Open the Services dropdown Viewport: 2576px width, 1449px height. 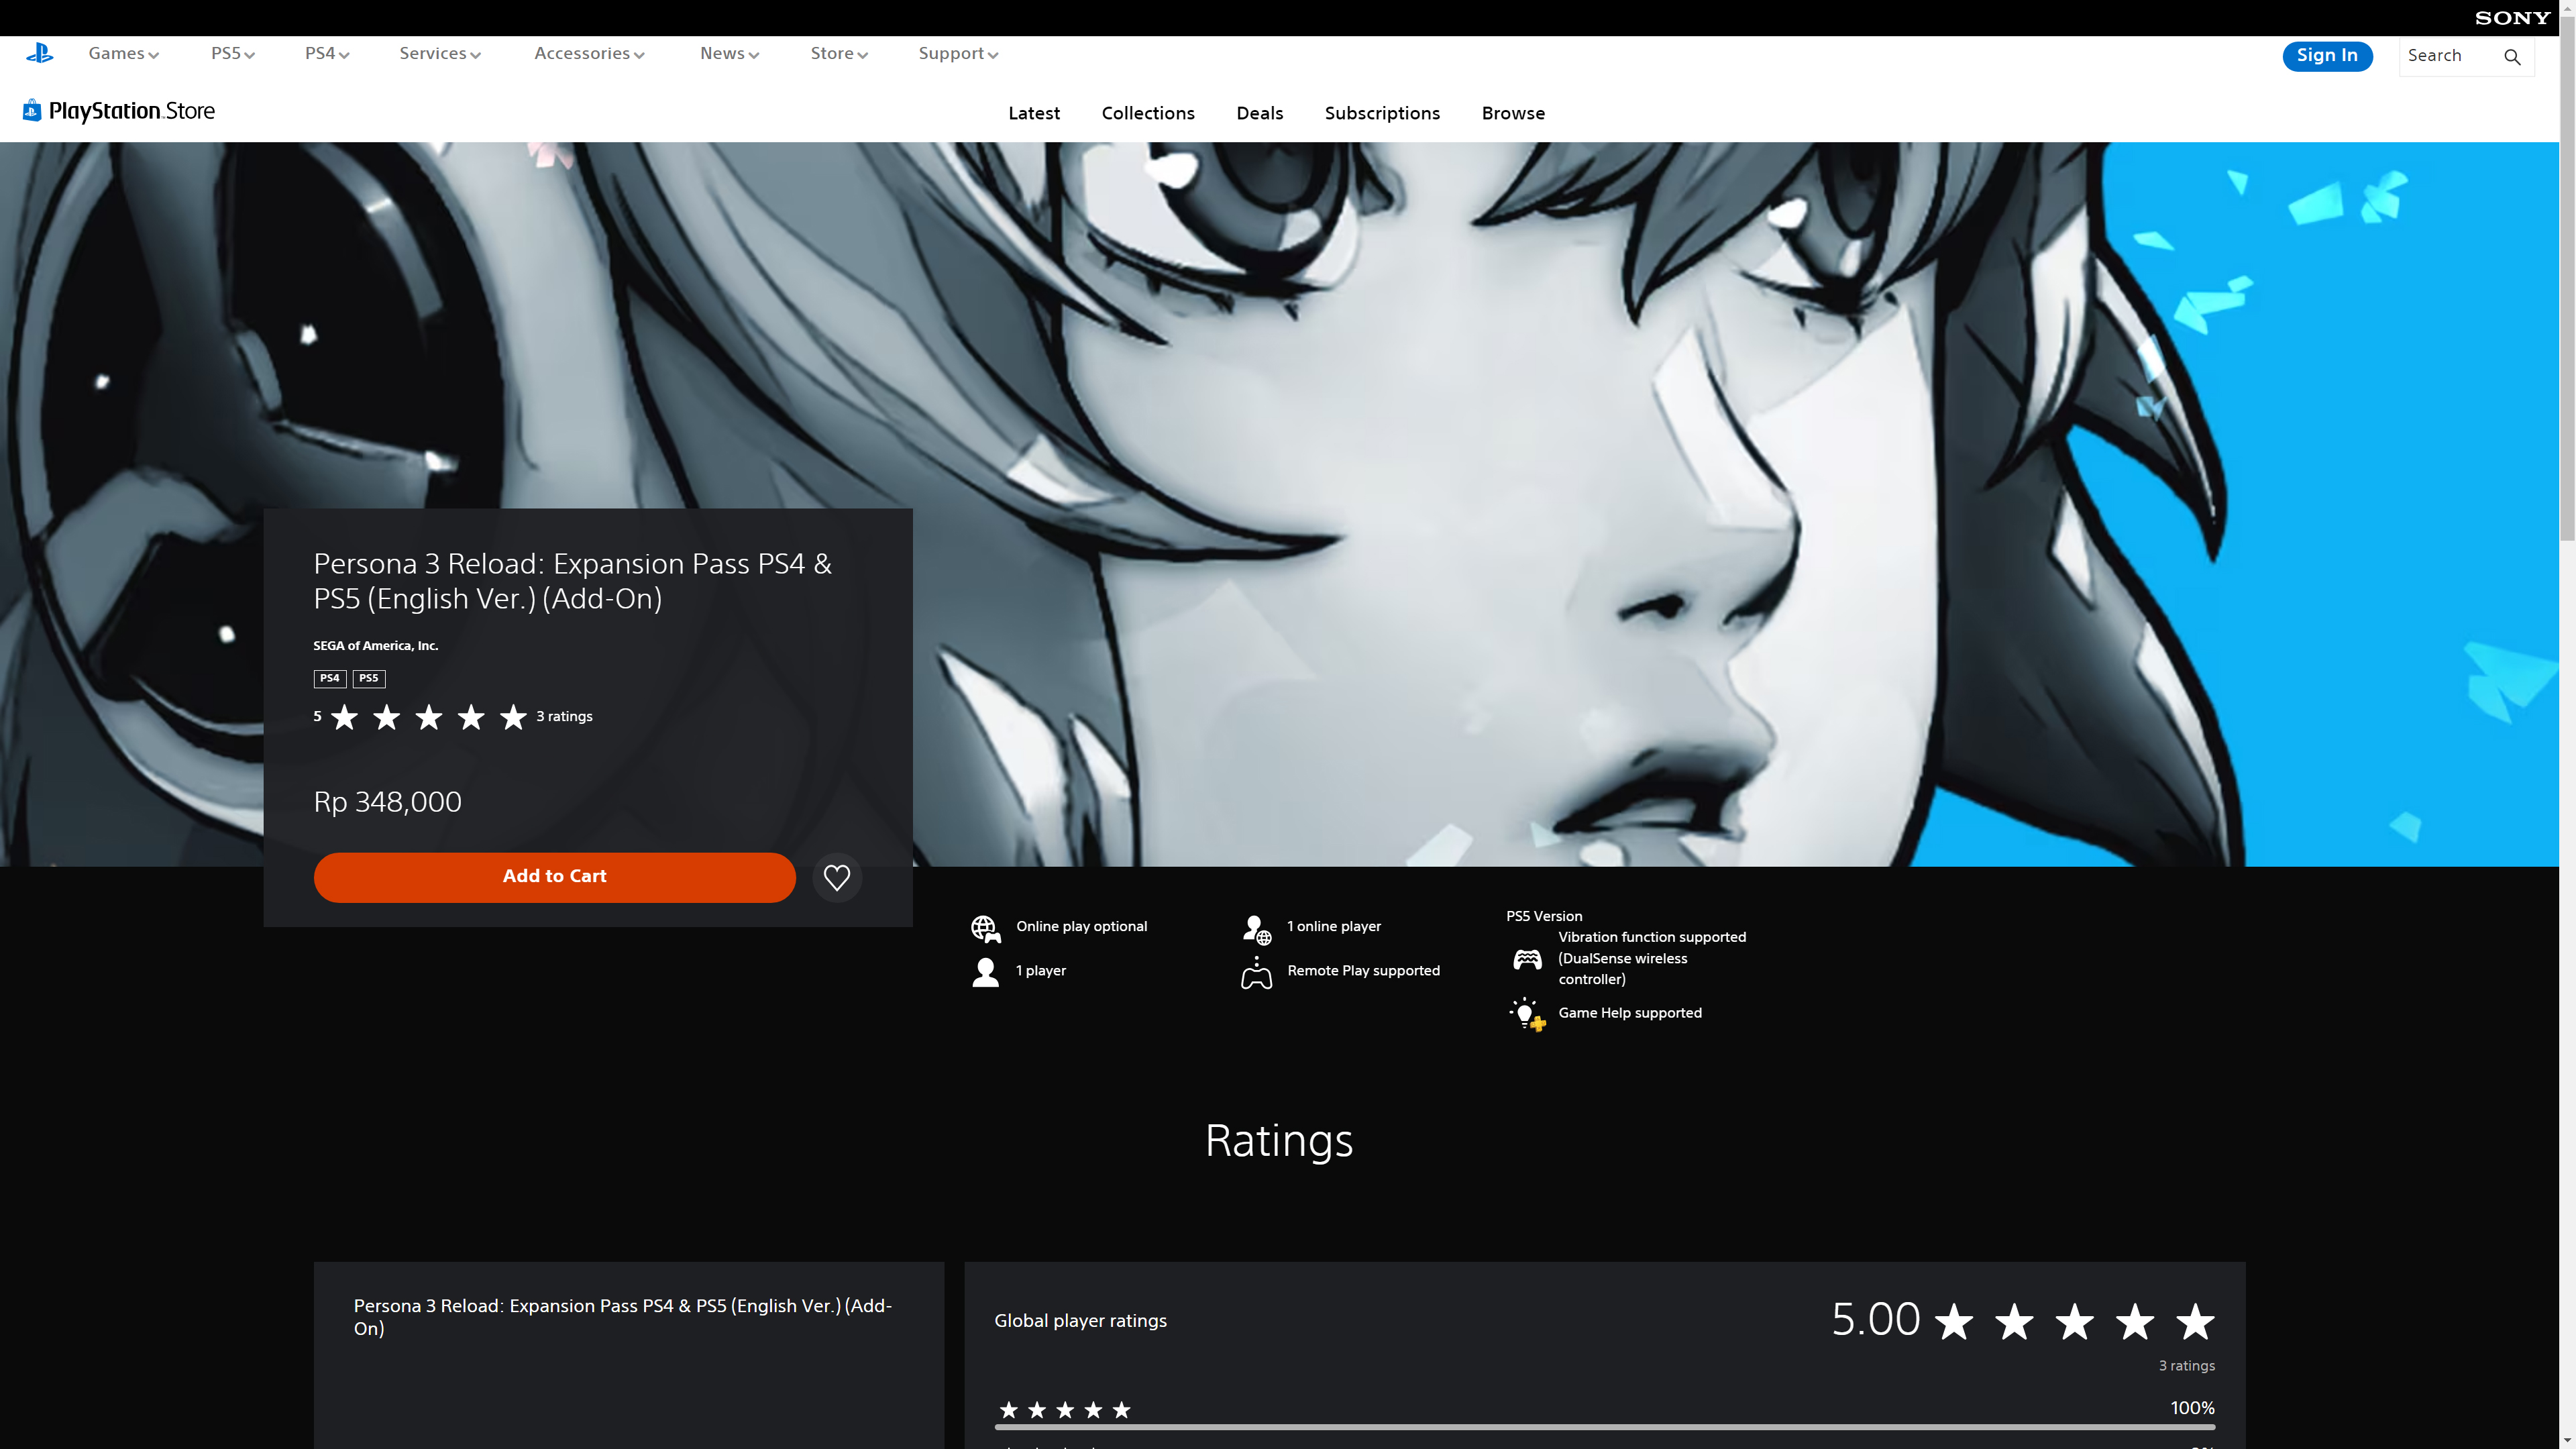[x=440, y=54]
